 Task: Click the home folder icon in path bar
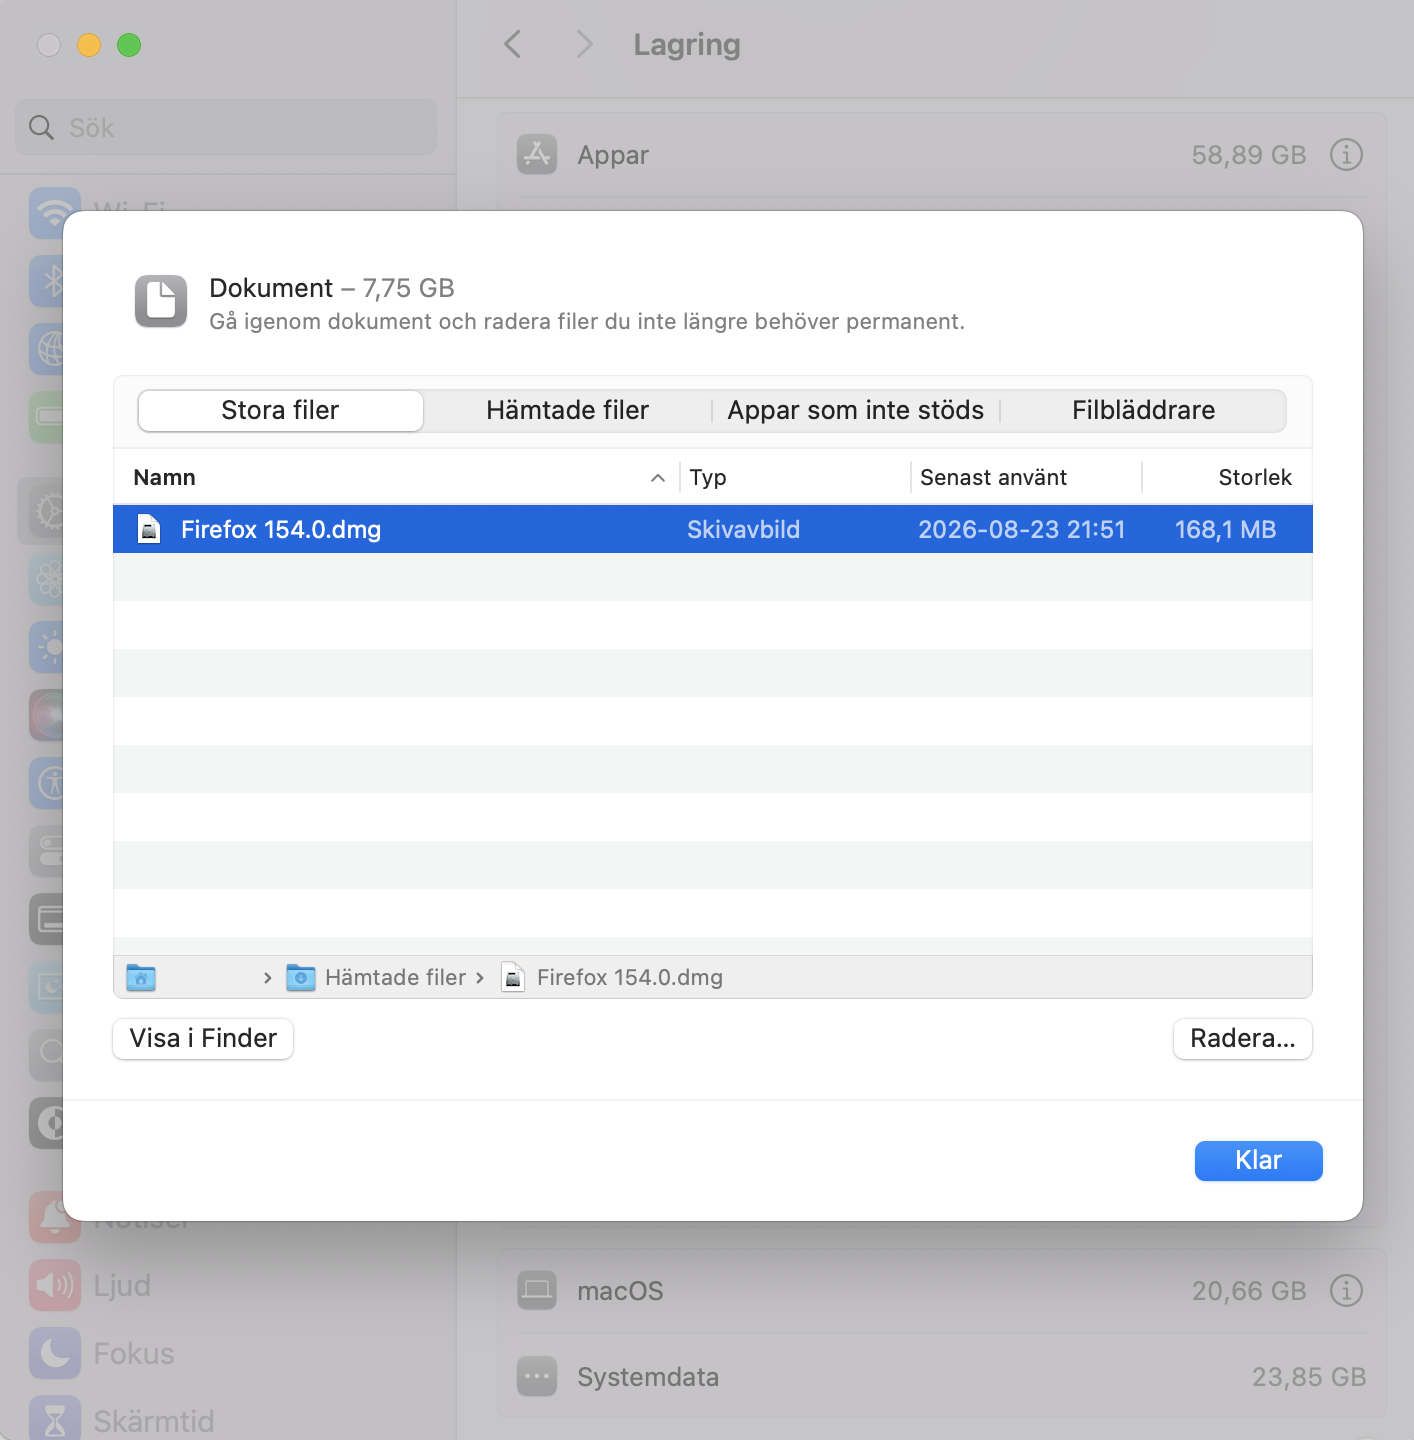(141, 977)
